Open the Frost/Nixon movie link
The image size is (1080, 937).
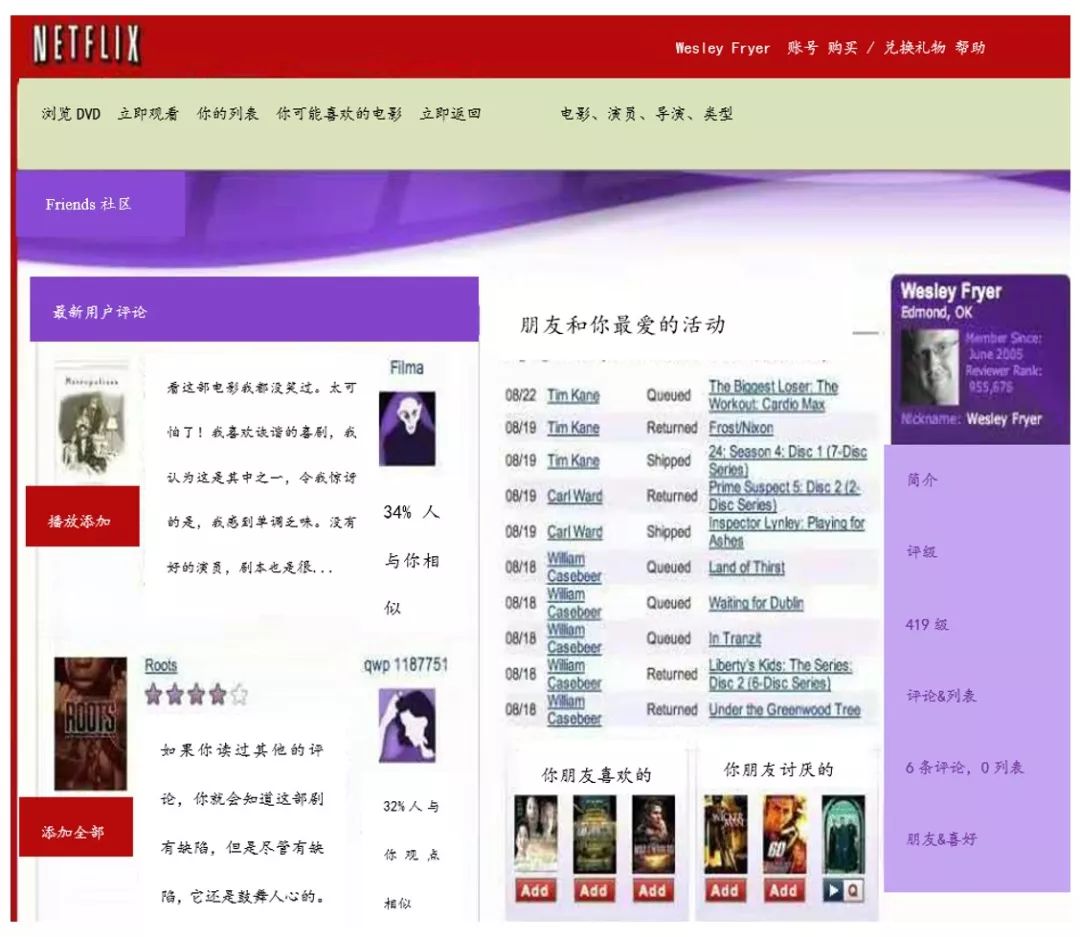(x=740, y=428)
